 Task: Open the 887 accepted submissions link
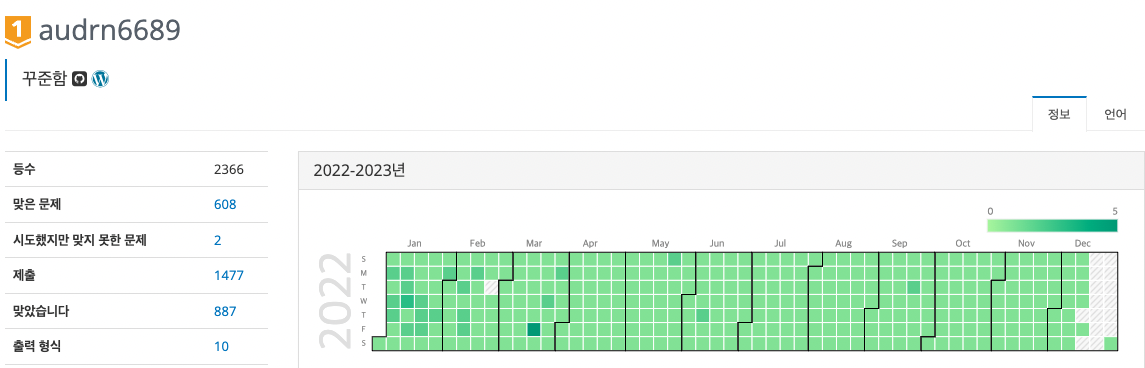tap(225, 311)
